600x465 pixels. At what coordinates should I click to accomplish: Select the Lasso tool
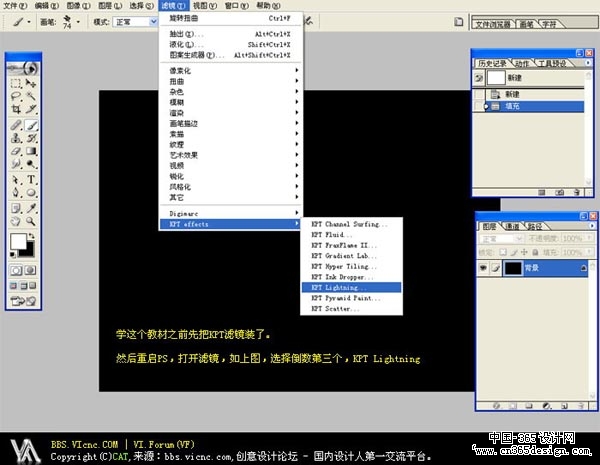click(16, 96)
